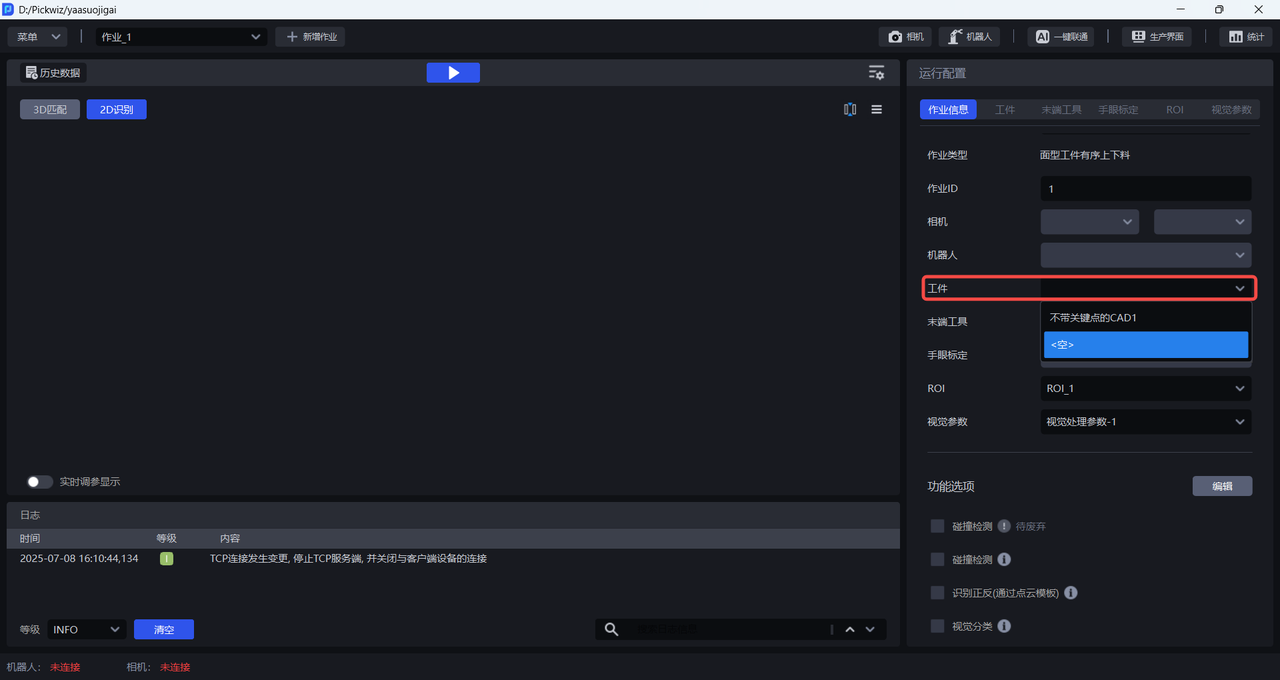
Task: Check 识别正反(通过点云模板) option
Action: (937, 593)
